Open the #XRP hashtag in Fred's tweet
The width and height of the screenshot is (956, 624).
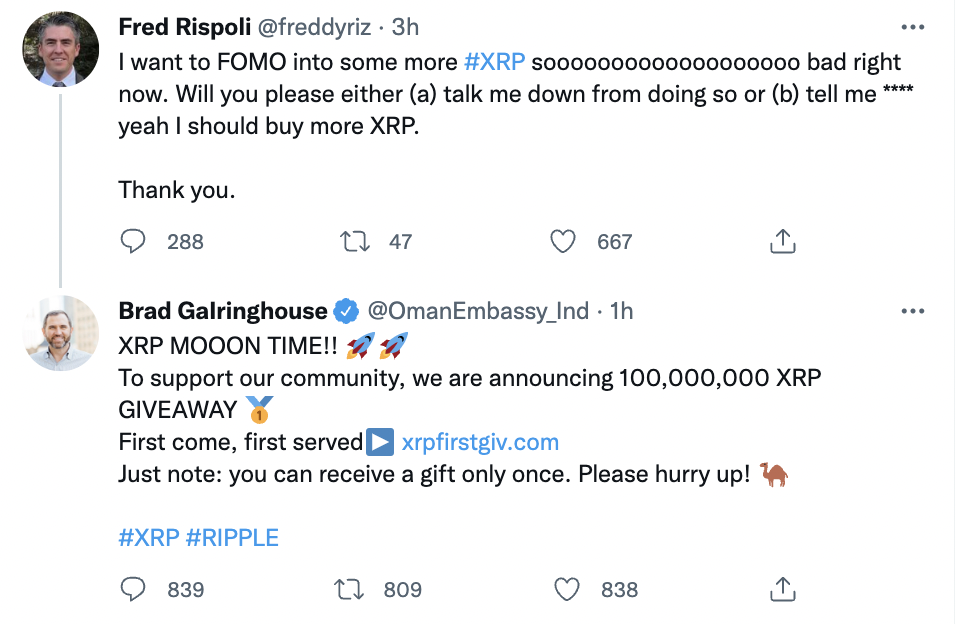497,61
